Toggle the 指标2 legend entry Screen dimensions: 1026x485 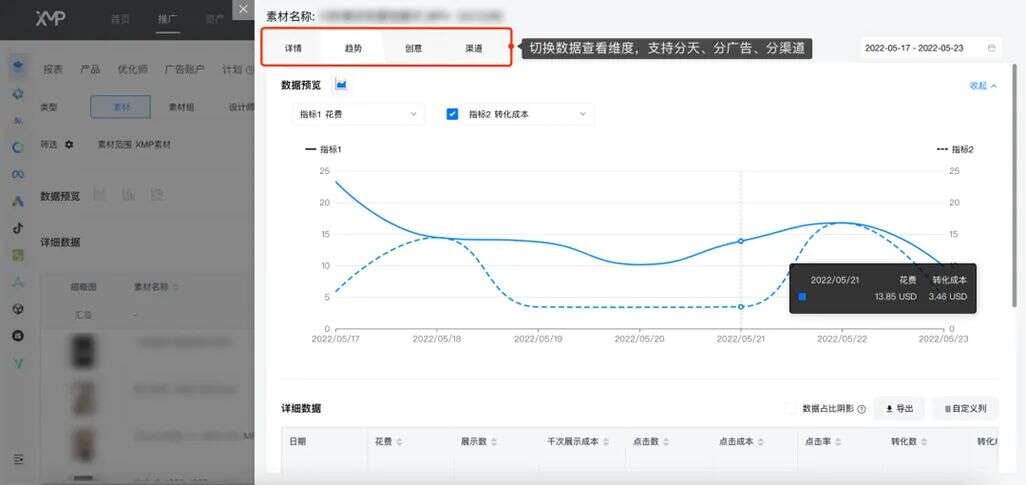coord(955,150)
